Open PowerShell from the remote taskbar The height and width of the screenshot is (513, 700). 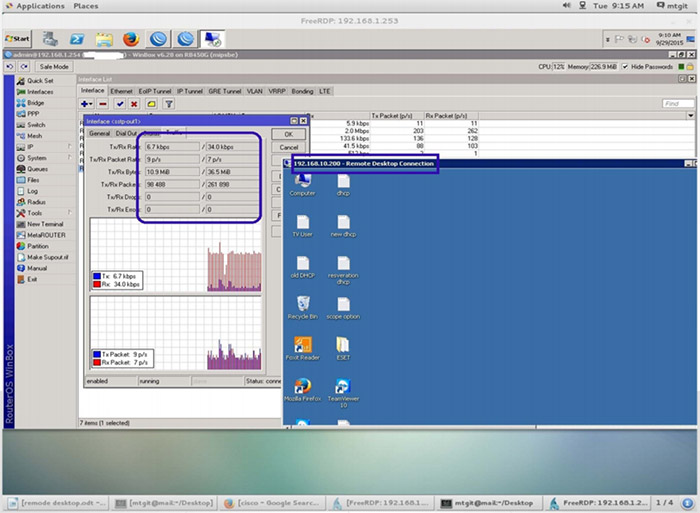(77, 39)
